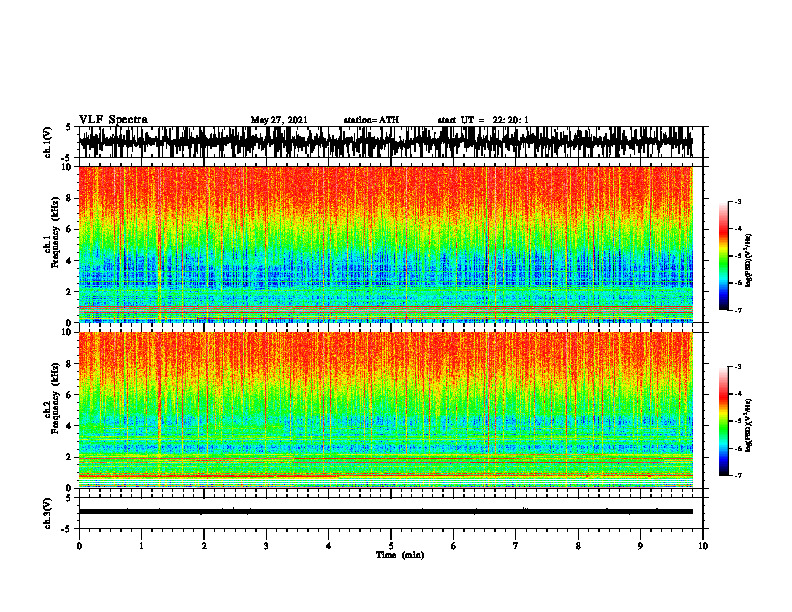The height and width of the screenshot is (612, 792).
Task: Click the "10" kHz tick on ch.2 frequency axis
Action: coord(68,332)
